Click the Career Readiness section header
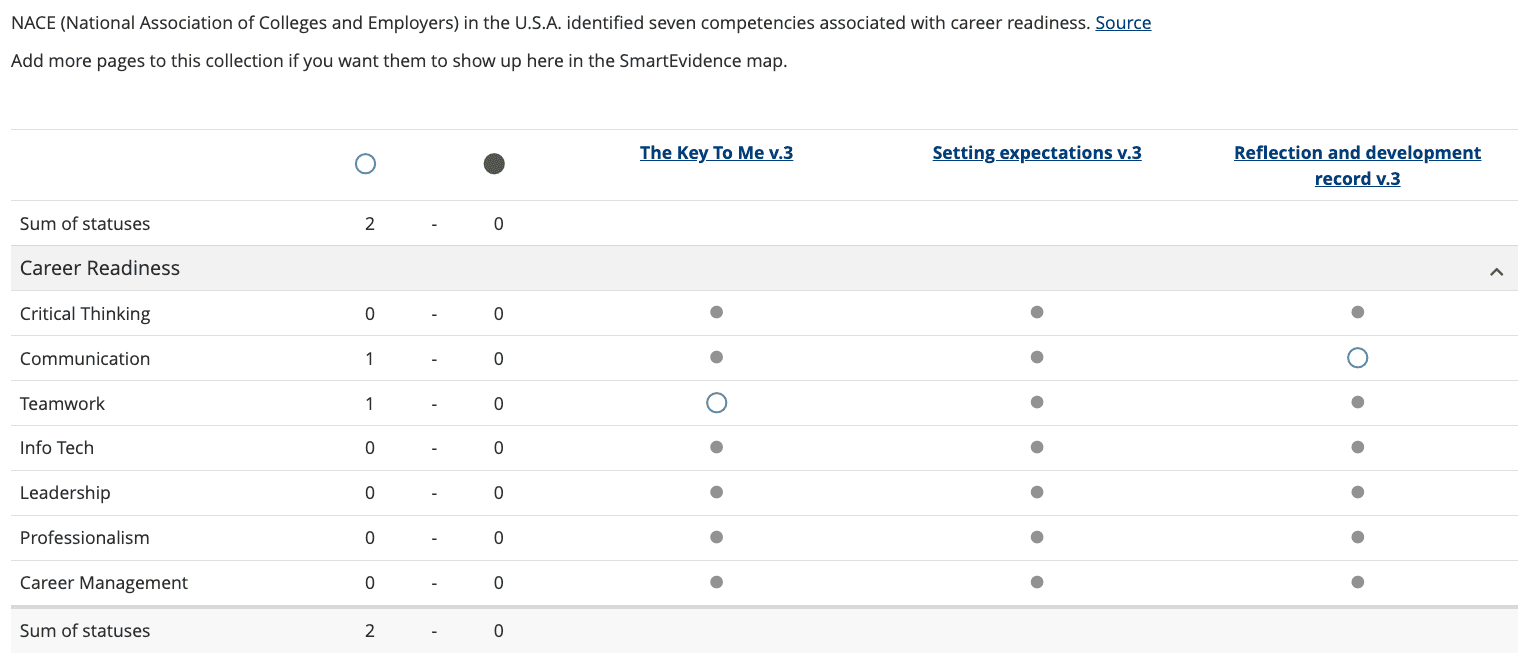The image size is (1530, 671). 100,268
